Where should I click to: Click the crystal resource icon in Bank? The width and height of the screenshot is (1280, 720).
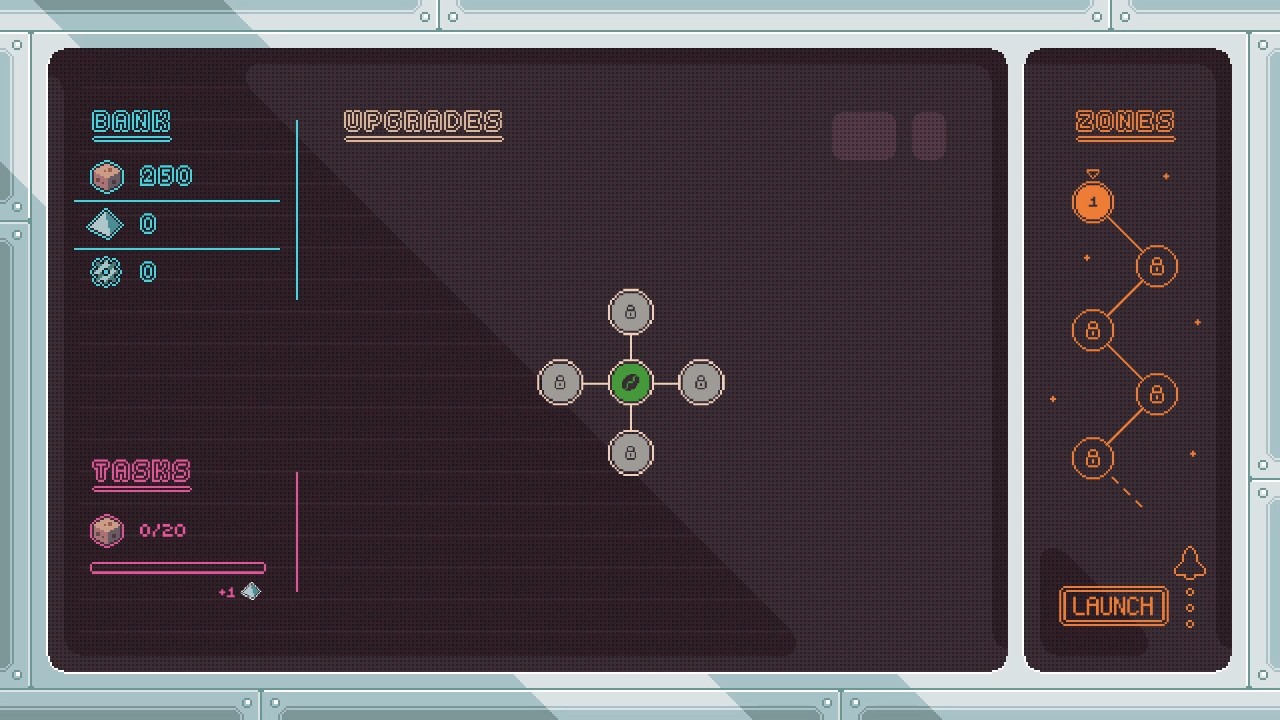[106, 225]
